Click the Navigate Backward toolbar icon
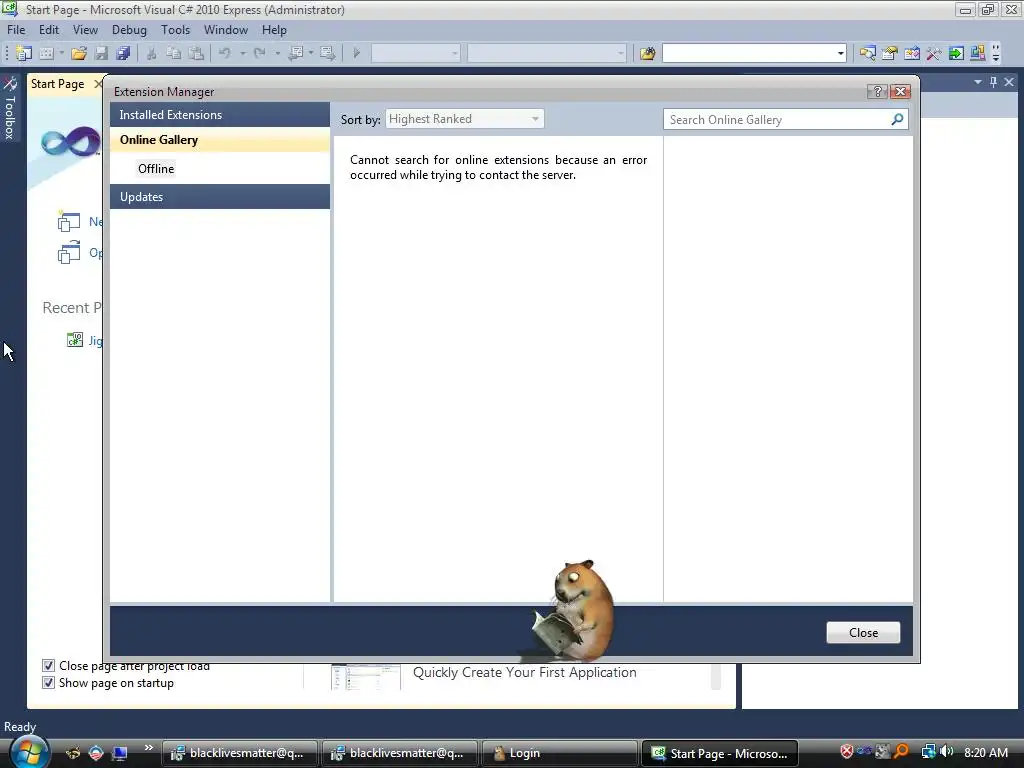 coord(296,53)
